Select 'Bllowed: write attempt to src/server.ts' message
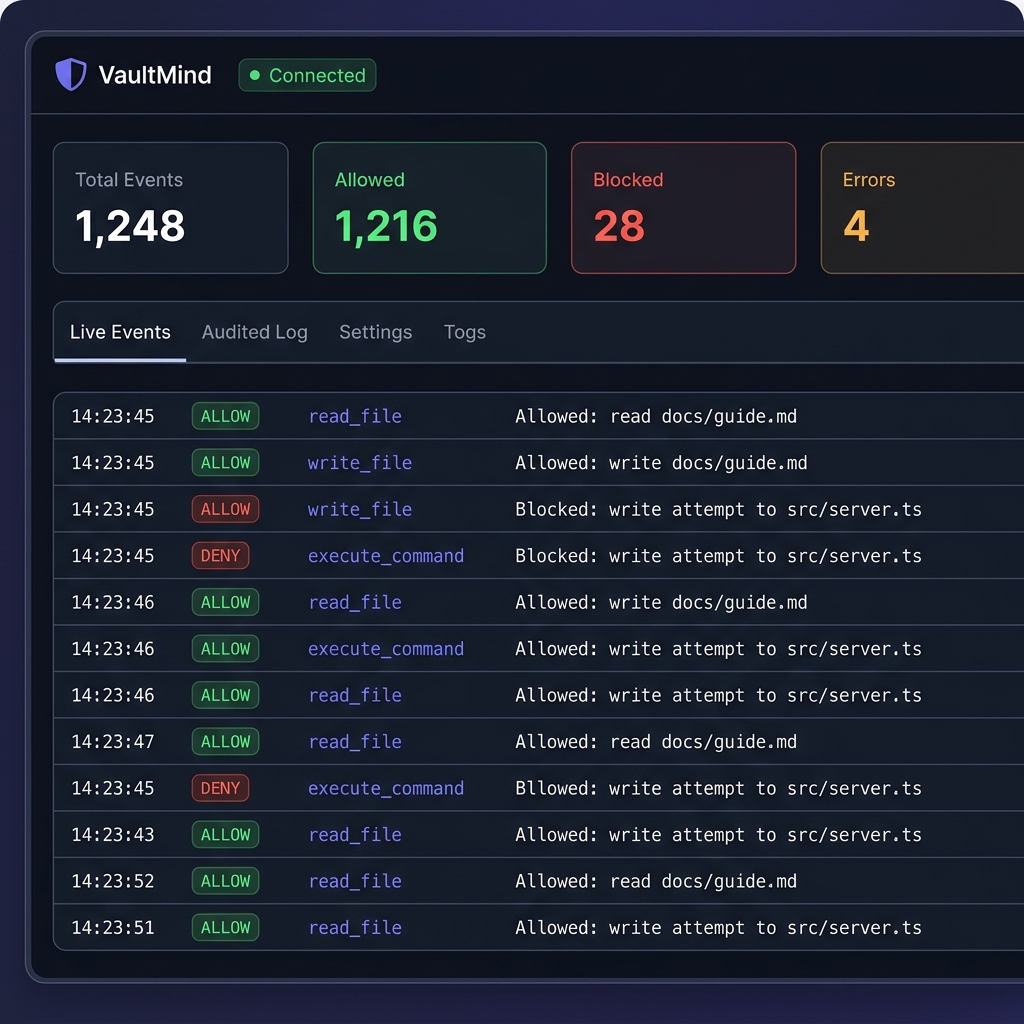The height and width of the screenshot is (1024, 1024). 718,788
